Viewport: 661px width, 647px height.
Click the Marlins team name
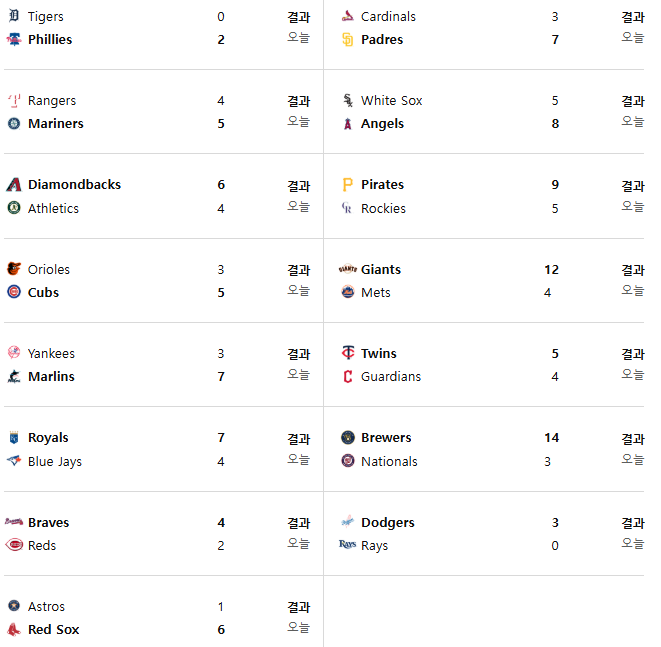(x=51, y=376)
